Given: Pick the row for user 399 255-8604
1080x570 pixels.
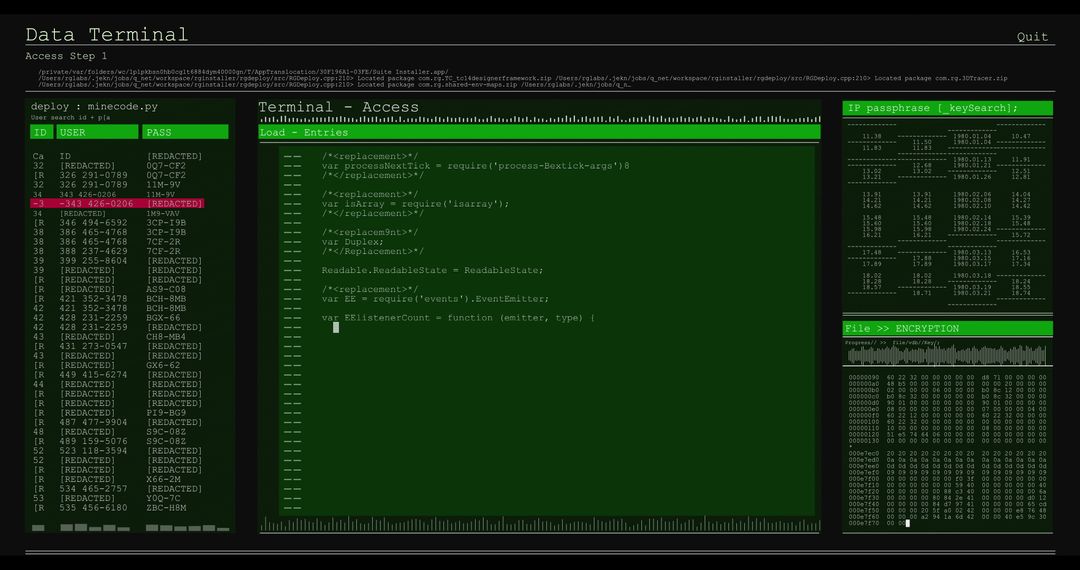Looking at the screenshot, I should 93,261.
